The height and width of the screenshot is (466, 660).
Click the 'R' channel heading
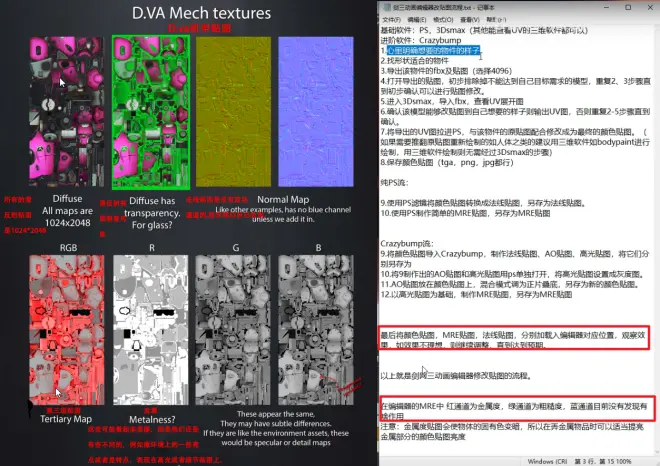coord(152,248)
